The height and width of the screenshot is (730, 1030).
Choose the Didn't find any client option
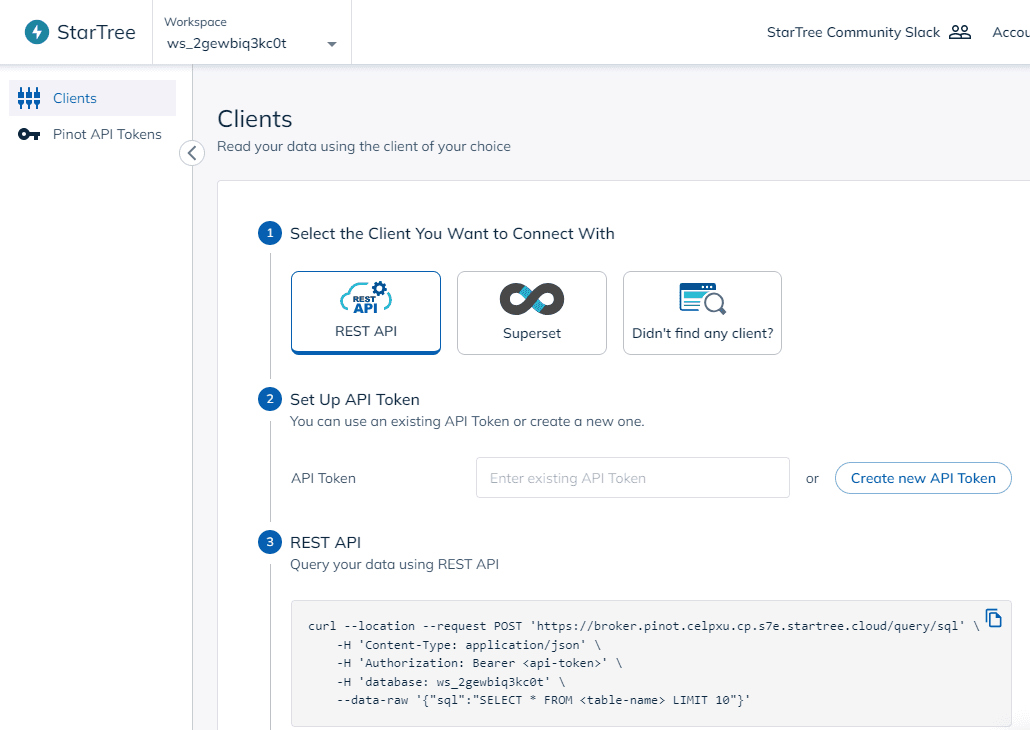[x=701, y=312]
